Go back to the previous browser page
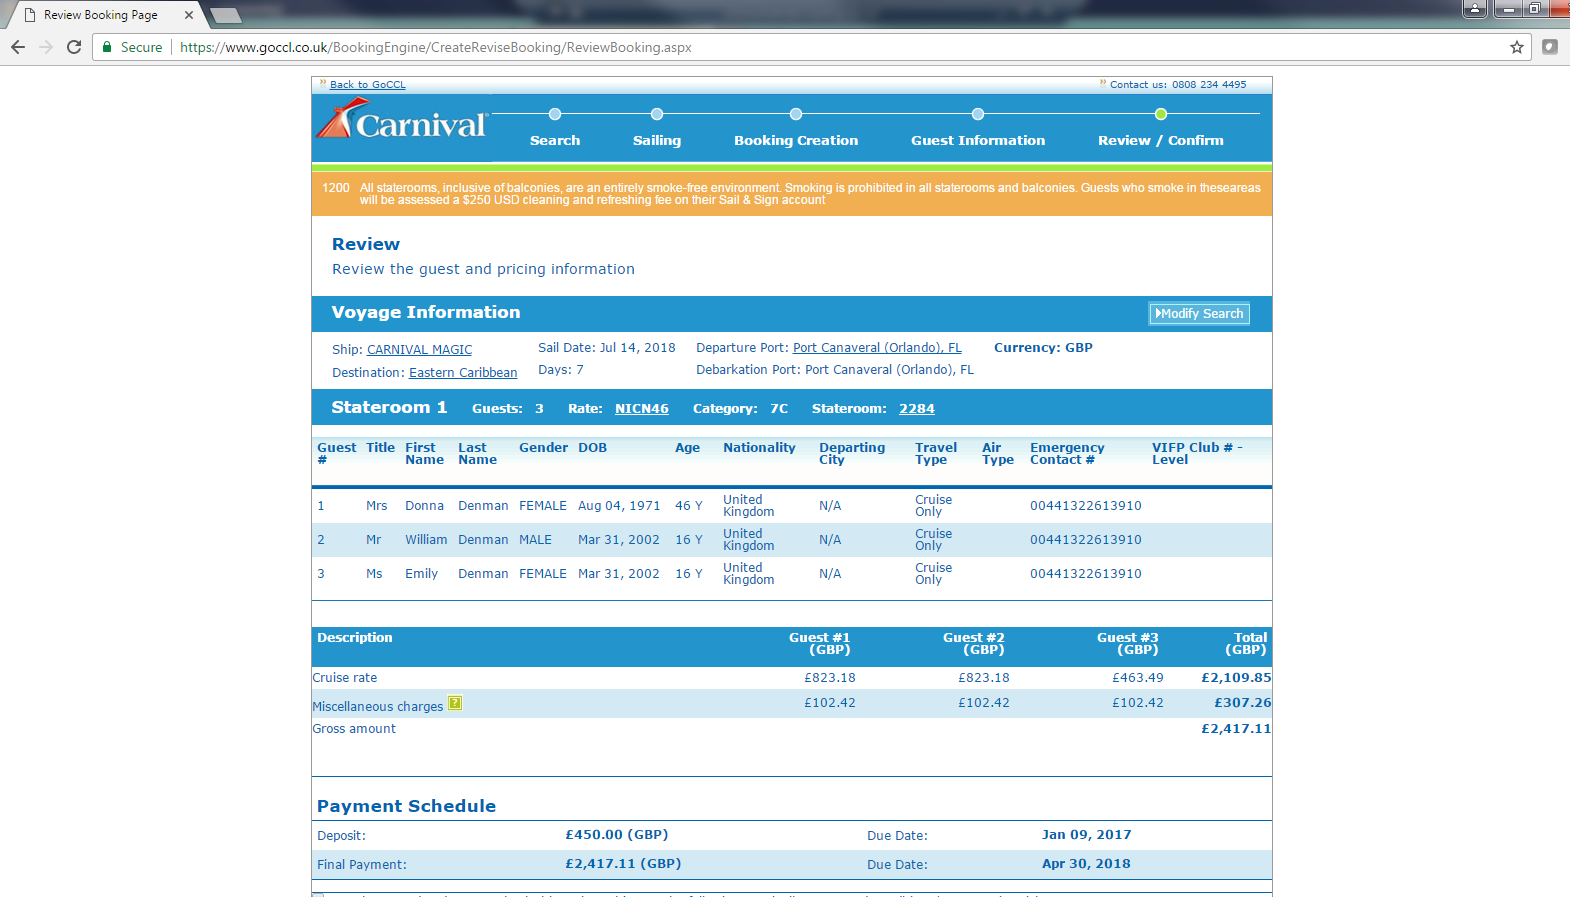 tap(18, 47)
